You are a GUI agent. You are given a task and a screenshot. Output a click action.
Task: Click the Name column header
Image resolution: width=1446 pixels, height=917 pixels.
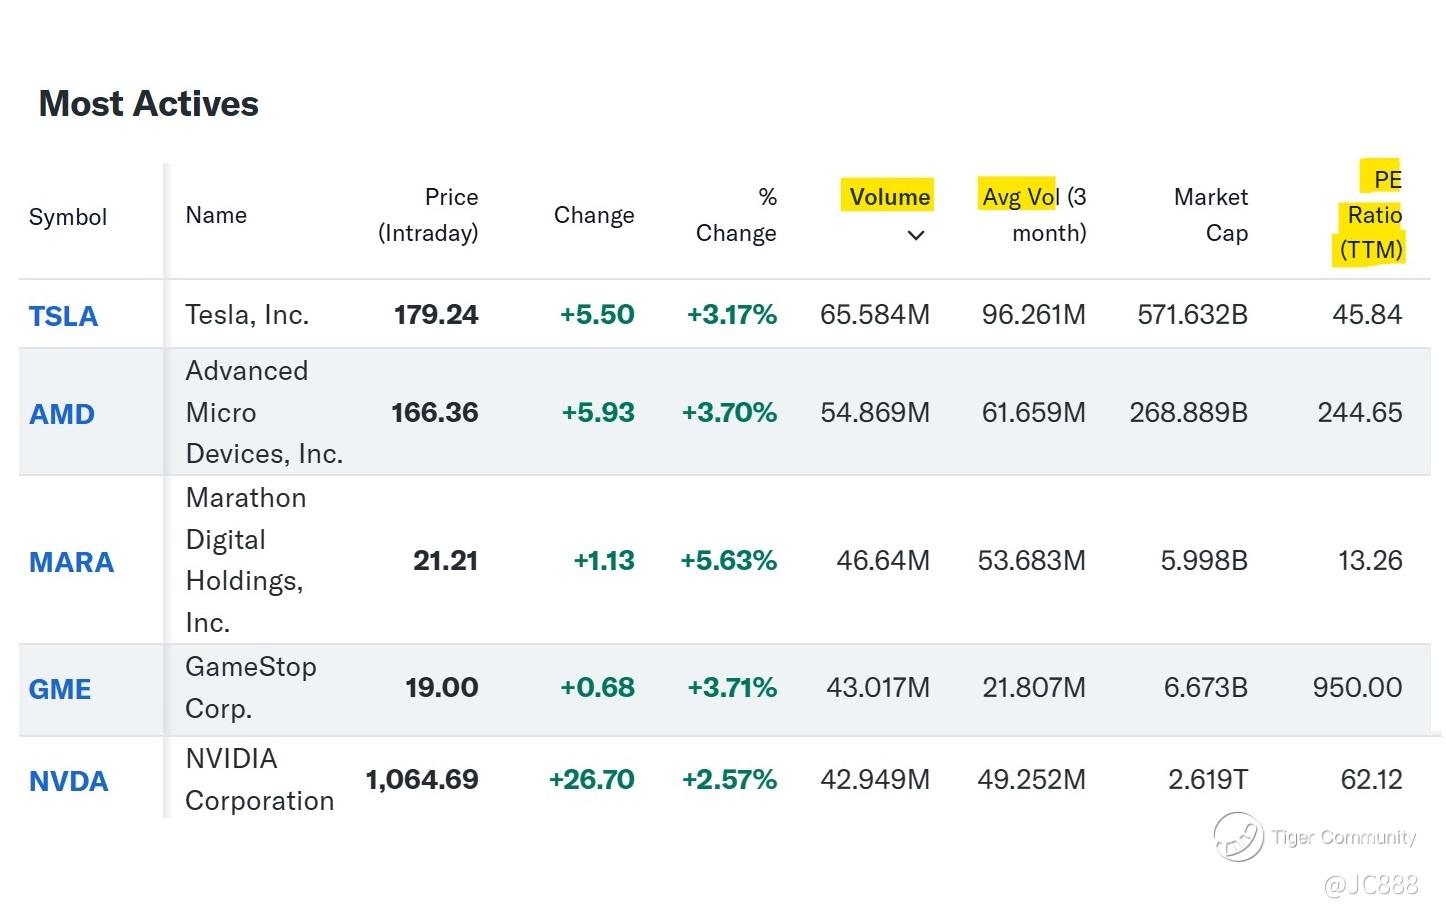[x=216, y=215]
